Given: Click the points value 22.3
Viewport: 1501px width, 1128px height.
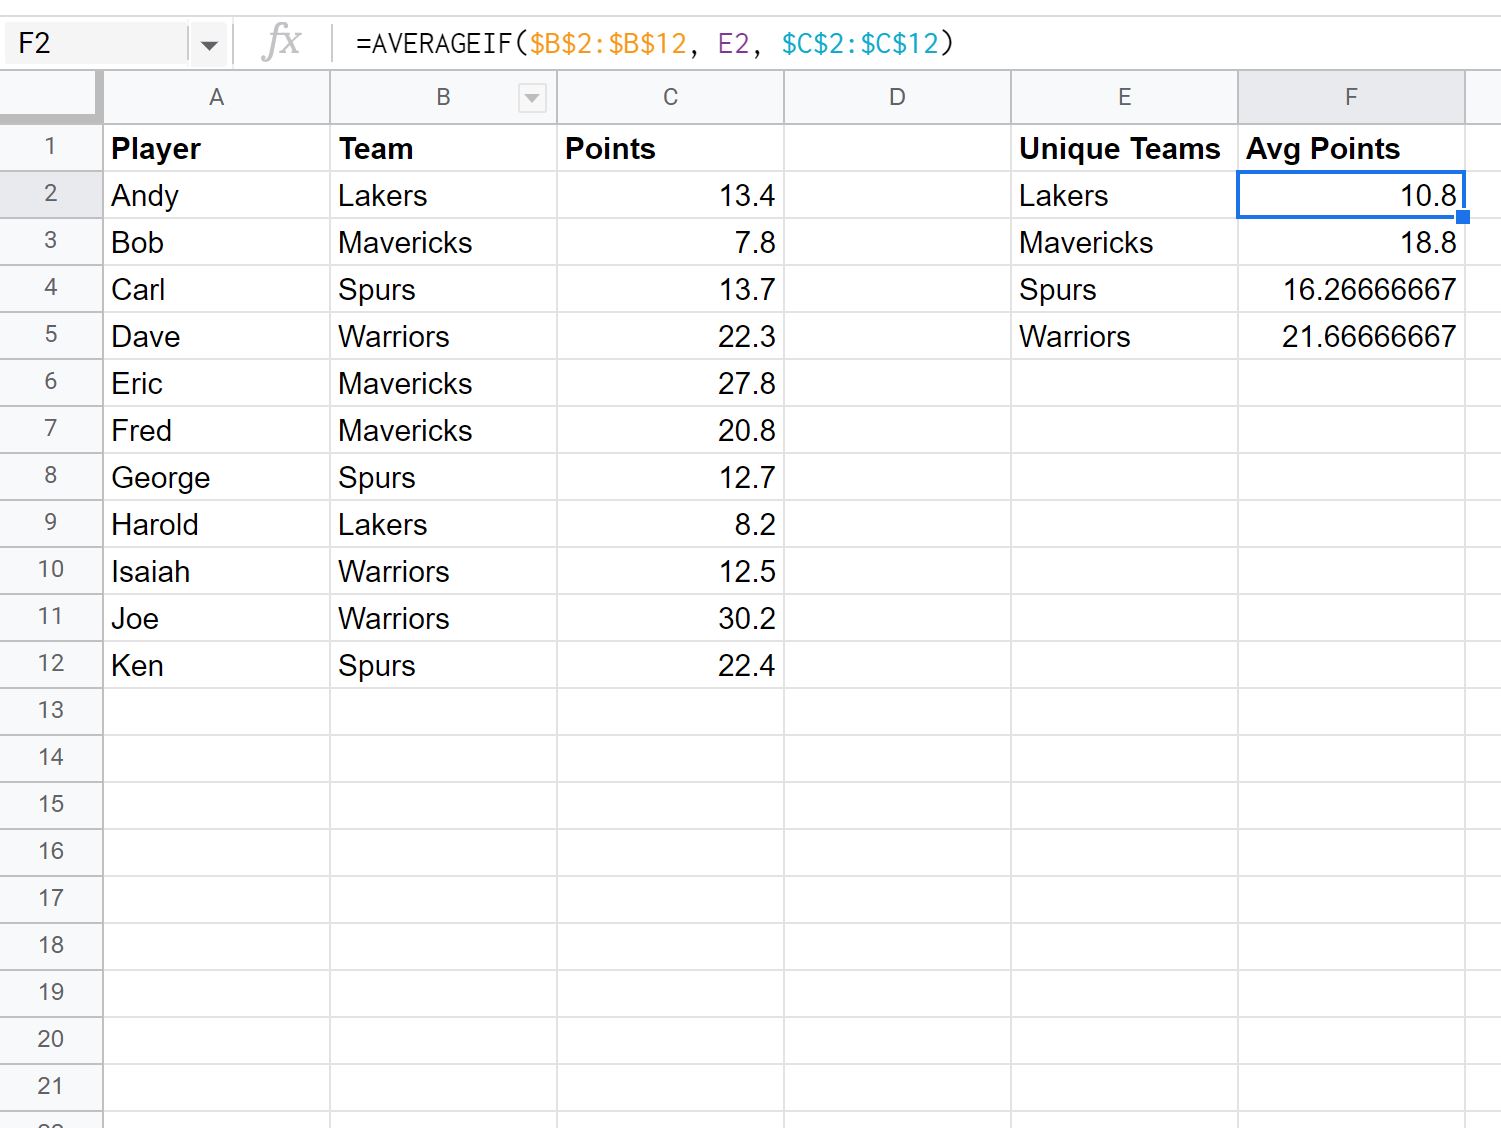Looking at the screenshot, I should [671, 336].
